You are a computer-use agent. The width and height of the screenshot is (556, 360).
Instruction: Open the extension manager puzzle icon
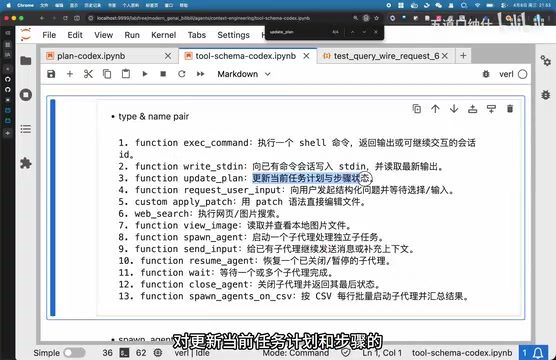[26, 163]
